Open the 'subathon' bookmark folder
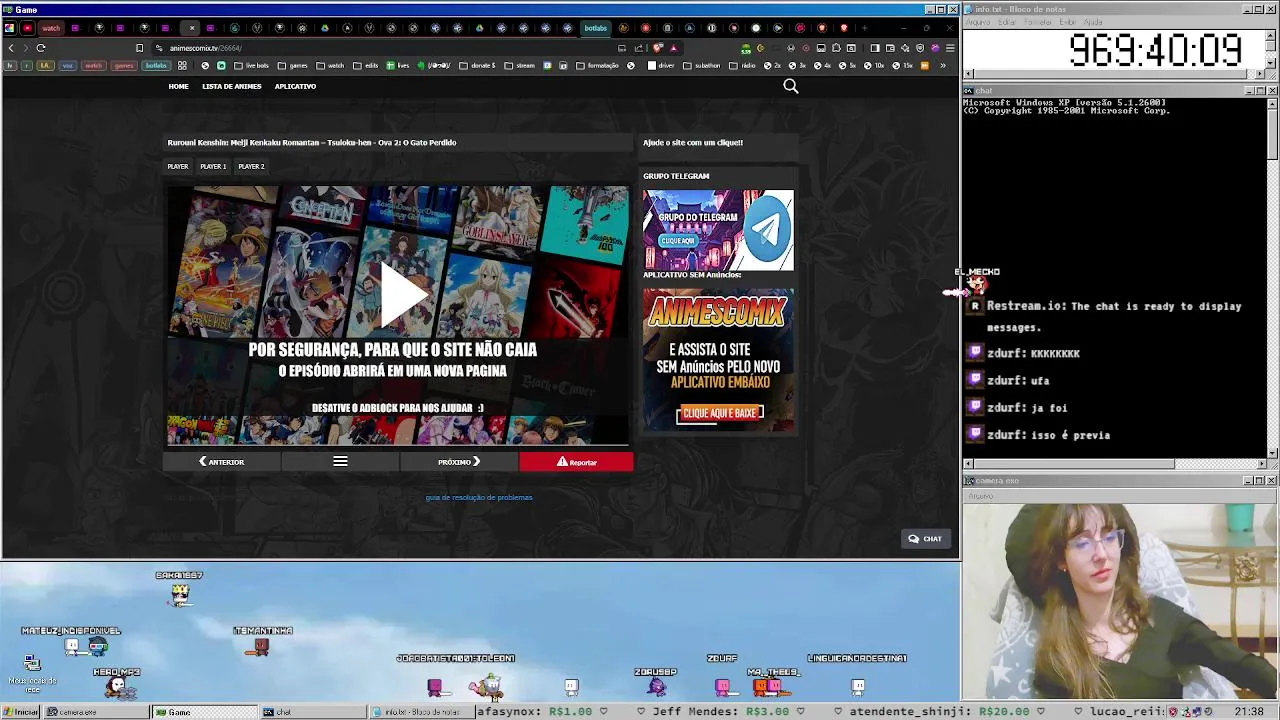This screenshot has height=720, width=1280. [701, 66]
